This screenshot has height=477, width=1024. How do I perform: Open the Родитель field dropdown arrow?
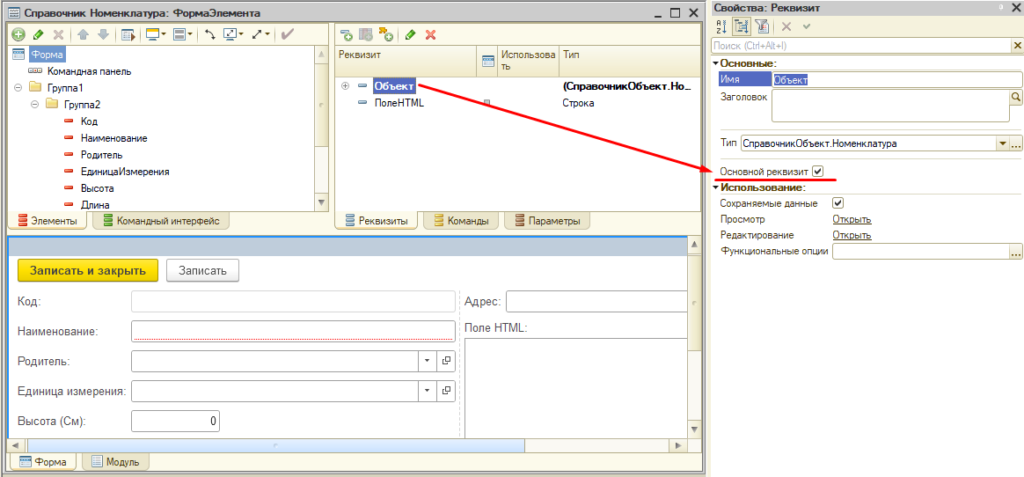click(427, 361)
